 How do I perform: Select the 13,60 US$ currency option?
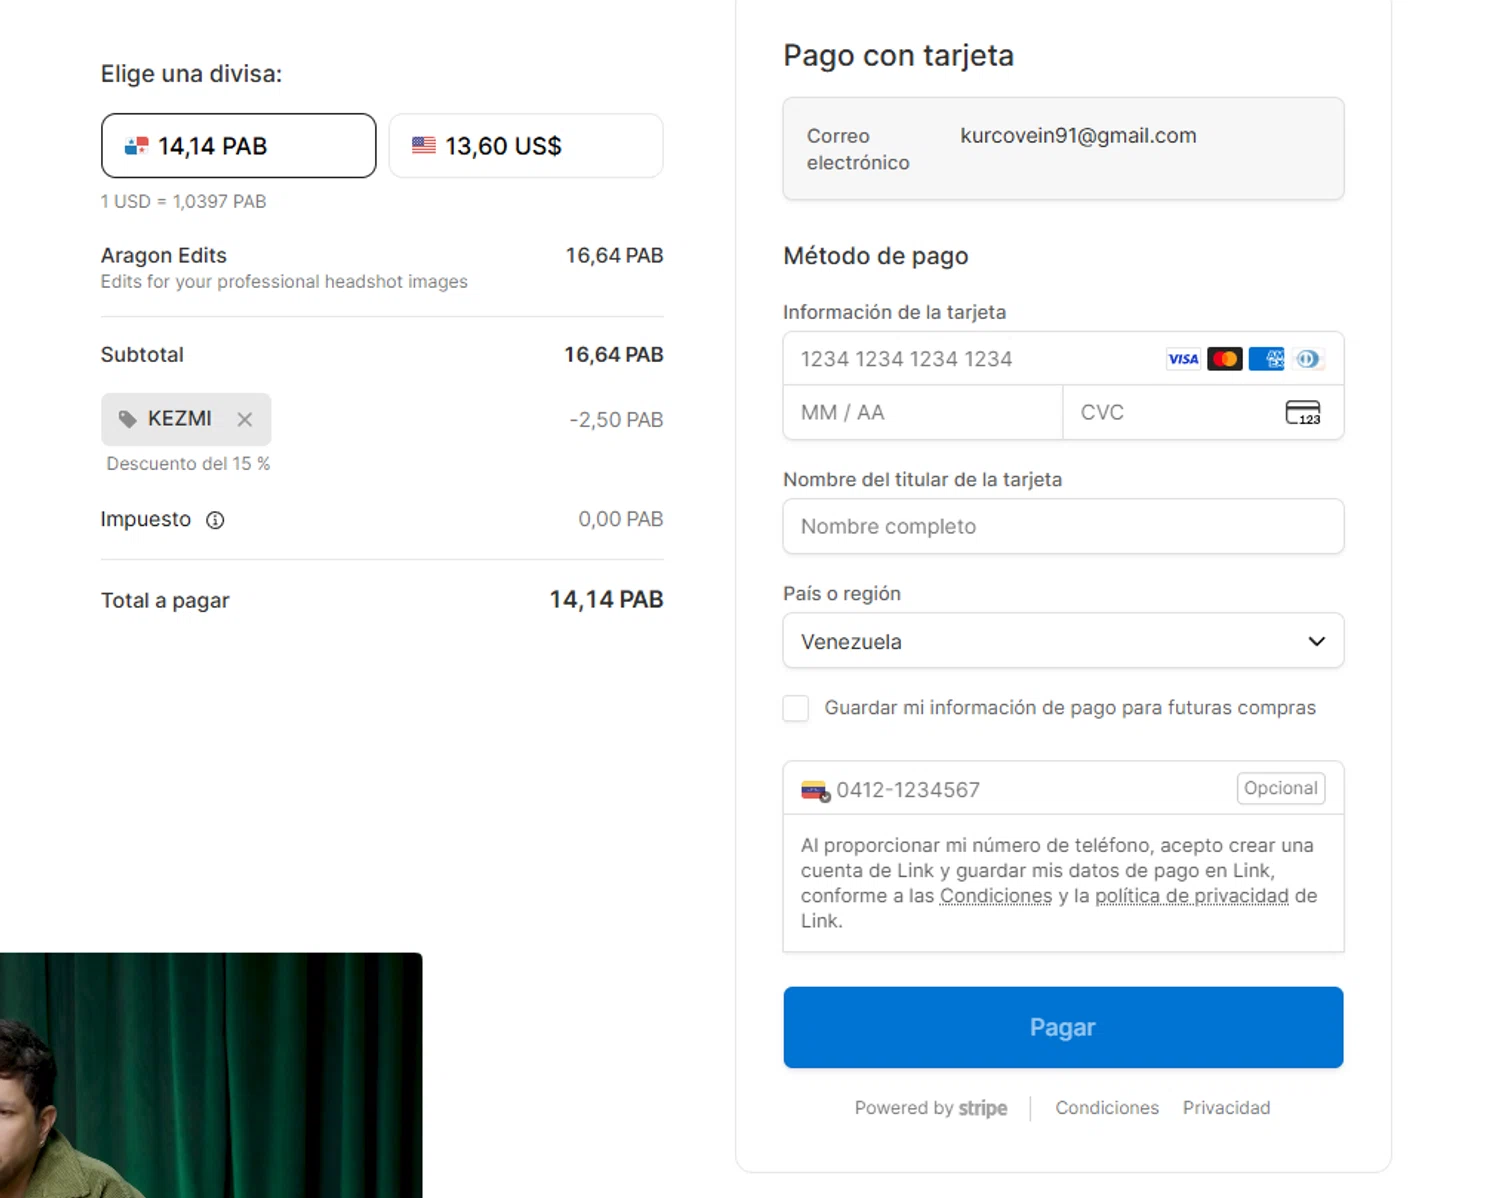526,146
